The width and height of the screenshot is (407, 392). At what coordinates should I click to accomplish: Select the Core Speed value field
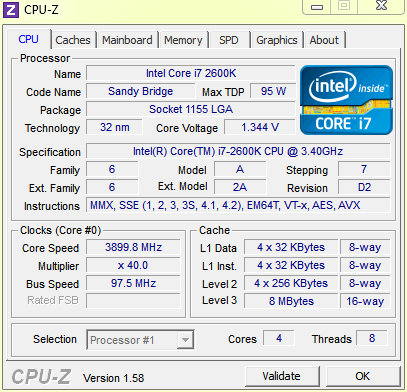click(133, 247)
